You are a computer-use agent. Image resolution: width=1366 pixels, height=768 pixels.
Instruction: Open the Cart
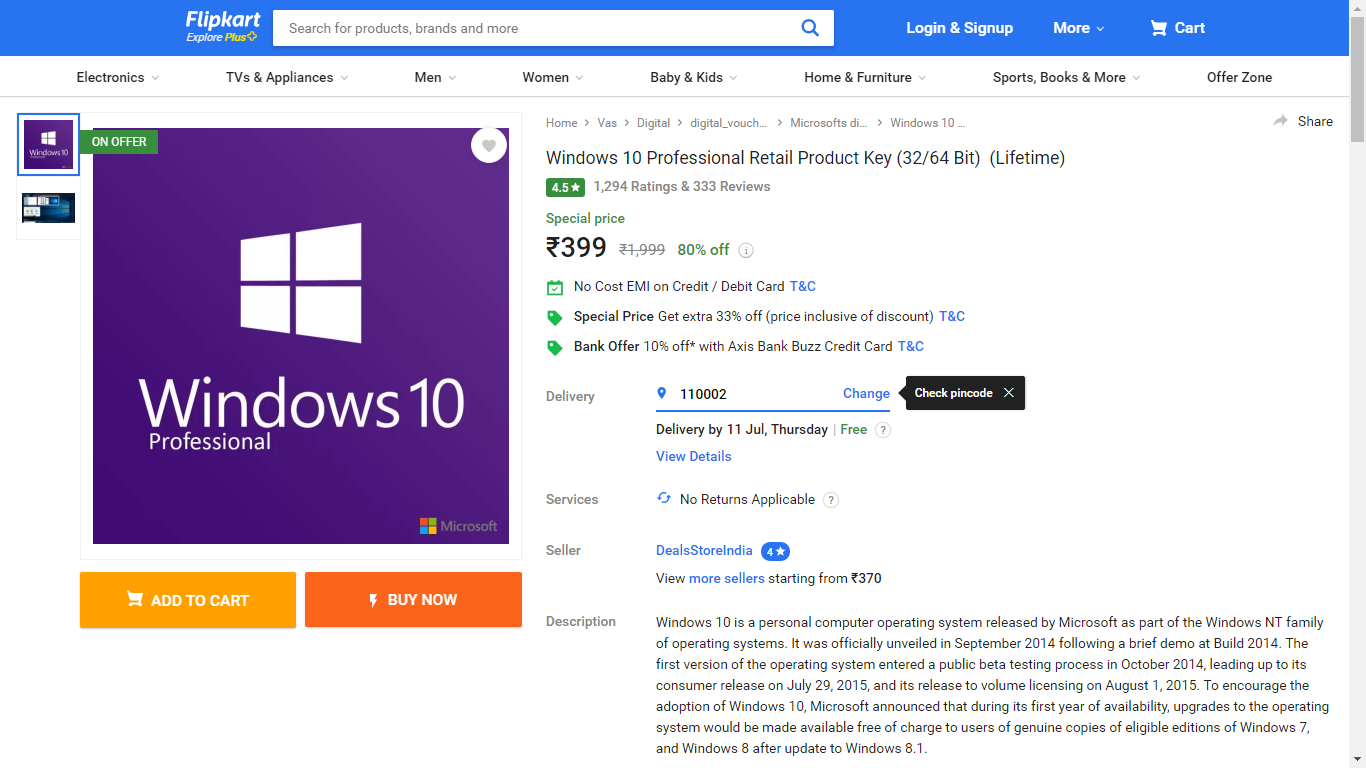point(1177,28)
